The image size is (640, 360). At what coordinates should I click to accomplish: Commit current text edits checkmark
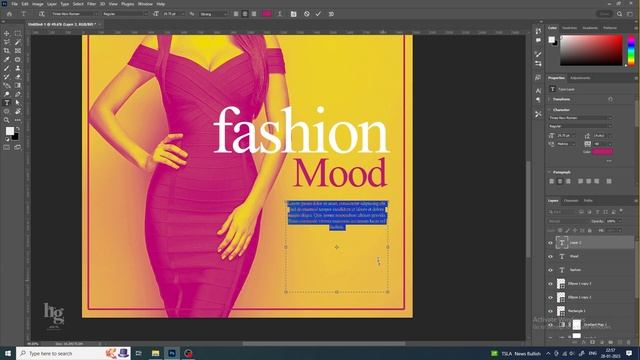(x=318, y=14)
